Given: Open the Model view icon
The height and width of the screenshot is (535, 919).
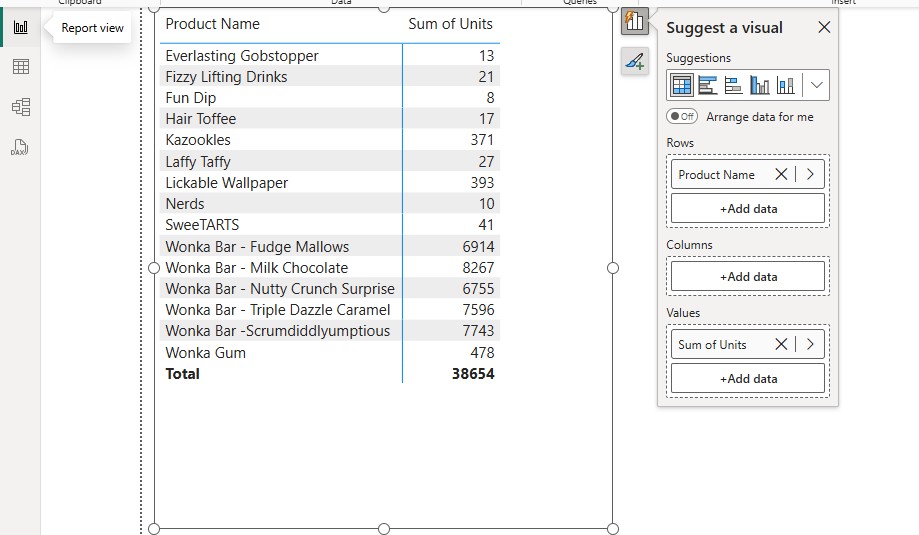Looking at the screenshot, I should coord(21,107).
